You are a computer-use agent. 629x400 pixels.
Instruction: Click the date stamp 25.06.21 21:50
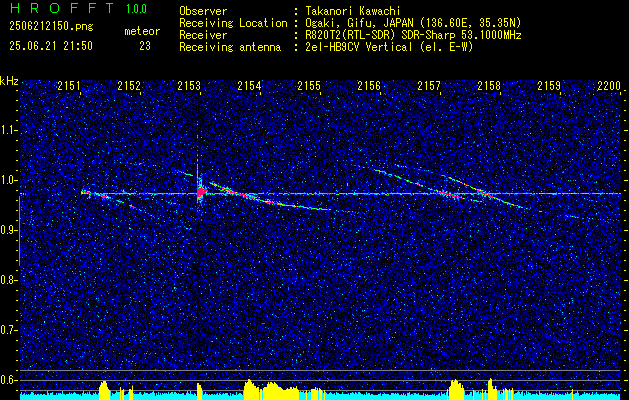[x=51, y=46]
